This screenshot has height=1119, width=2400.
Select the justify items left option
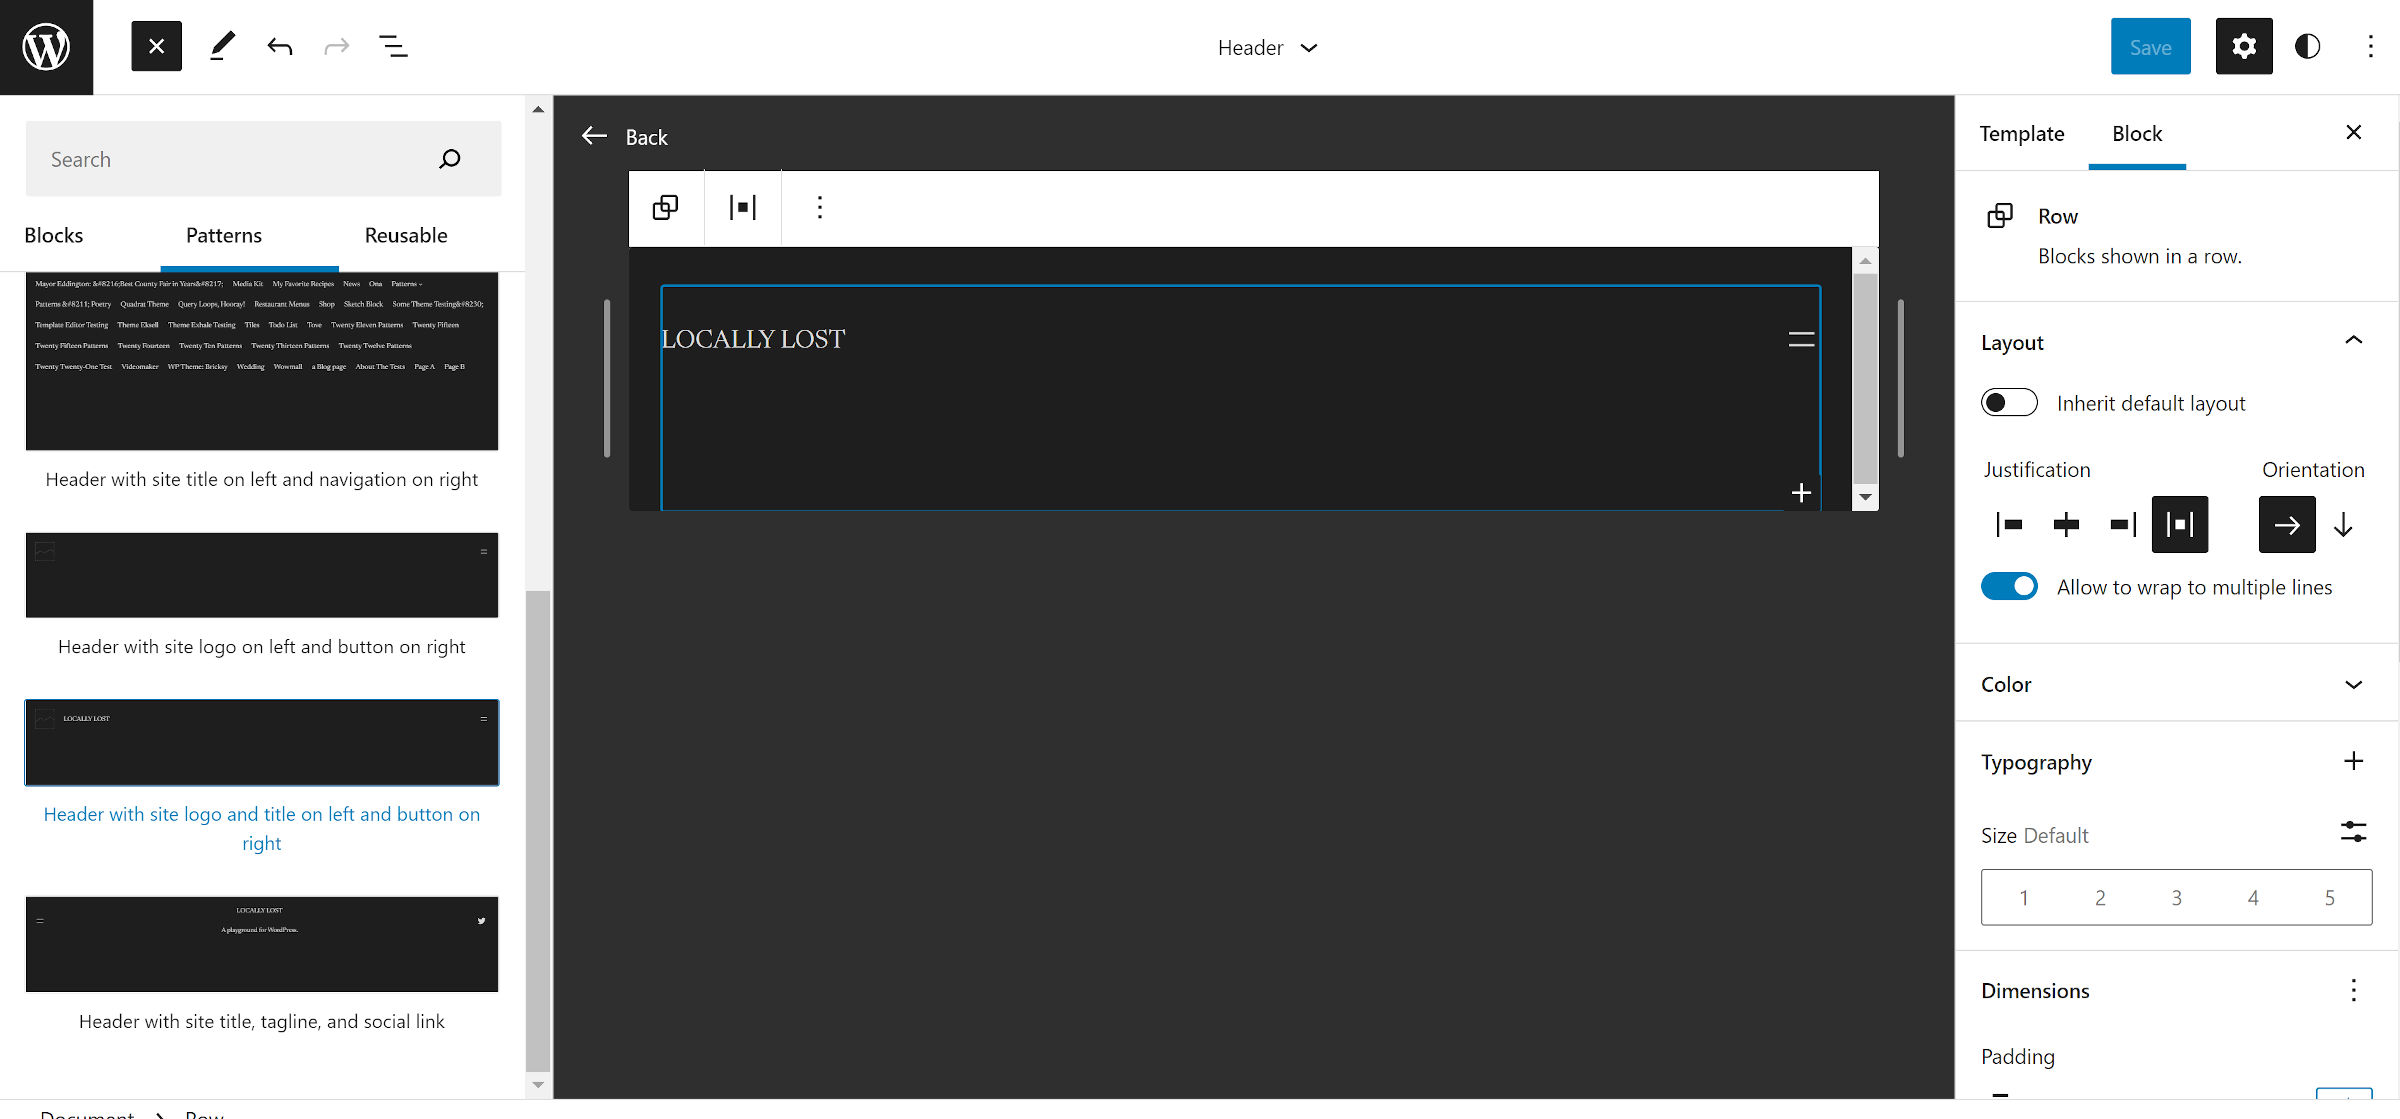coord(2008,524)
